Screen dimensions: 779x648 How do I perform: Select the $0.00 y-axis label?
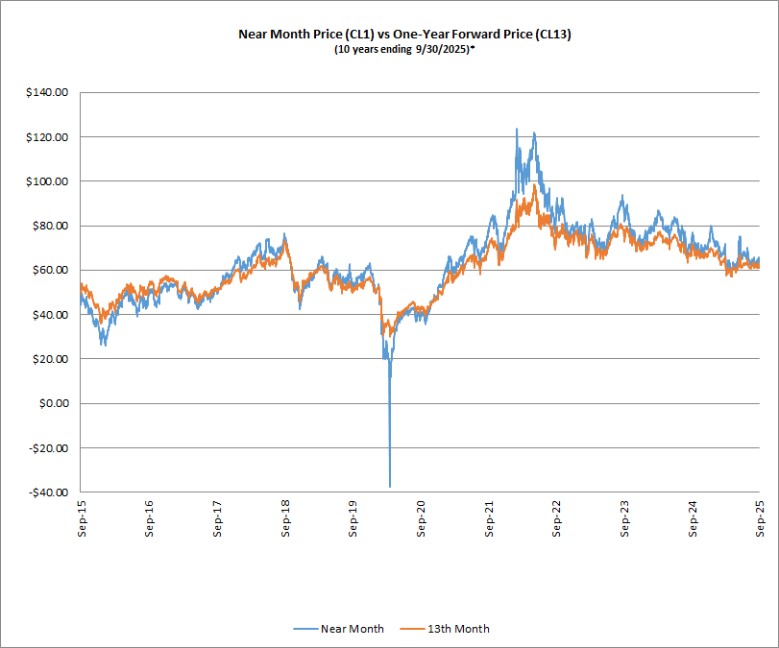point(51,404)
